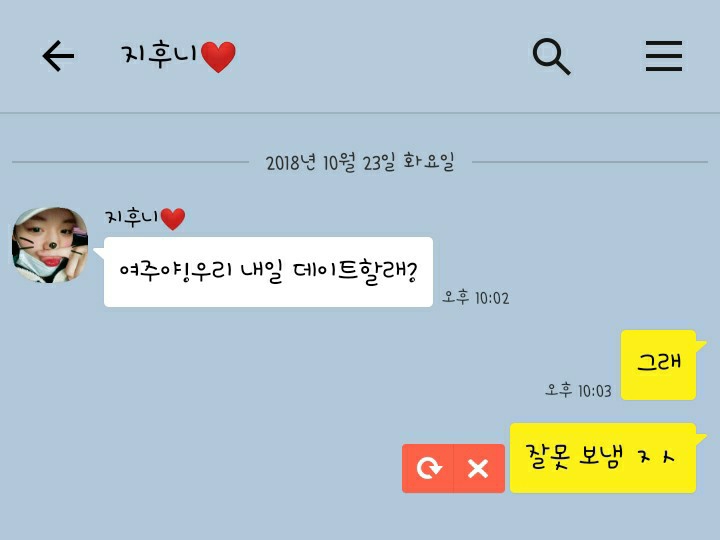Select the message asking 내일 데이트할래?
Image resolution: width=720 pixels, height=540 pixels.
tap(268, 272)
